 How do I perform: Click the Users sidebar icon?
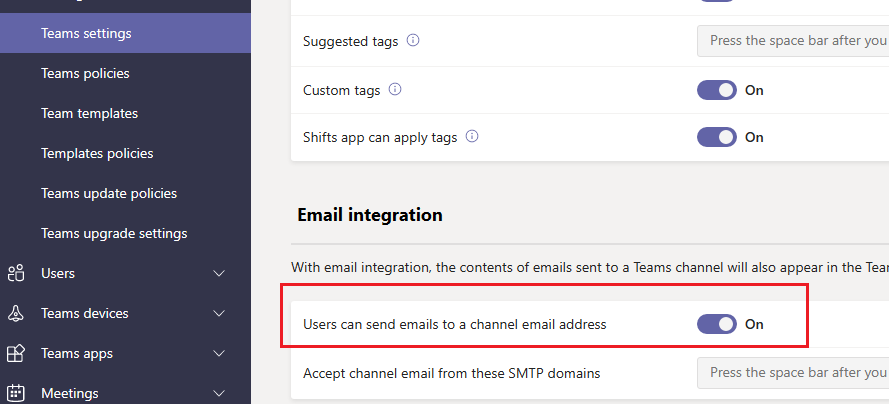click(16, 274)
